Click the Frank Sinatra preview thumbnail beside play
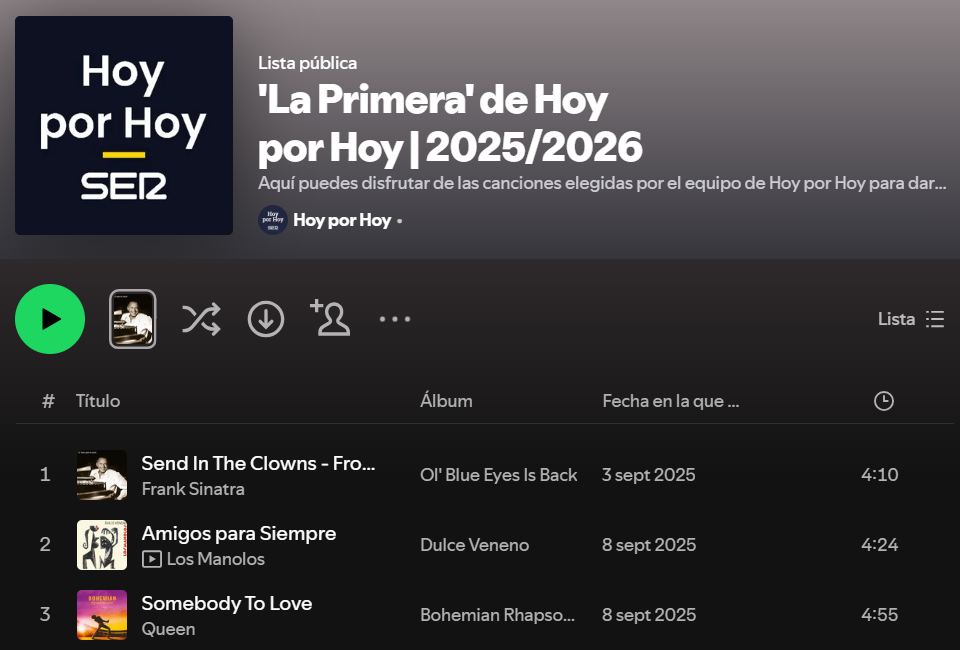The height and width of the screenshot is (650, 960). pyautogui.click(x=133, y=319)
